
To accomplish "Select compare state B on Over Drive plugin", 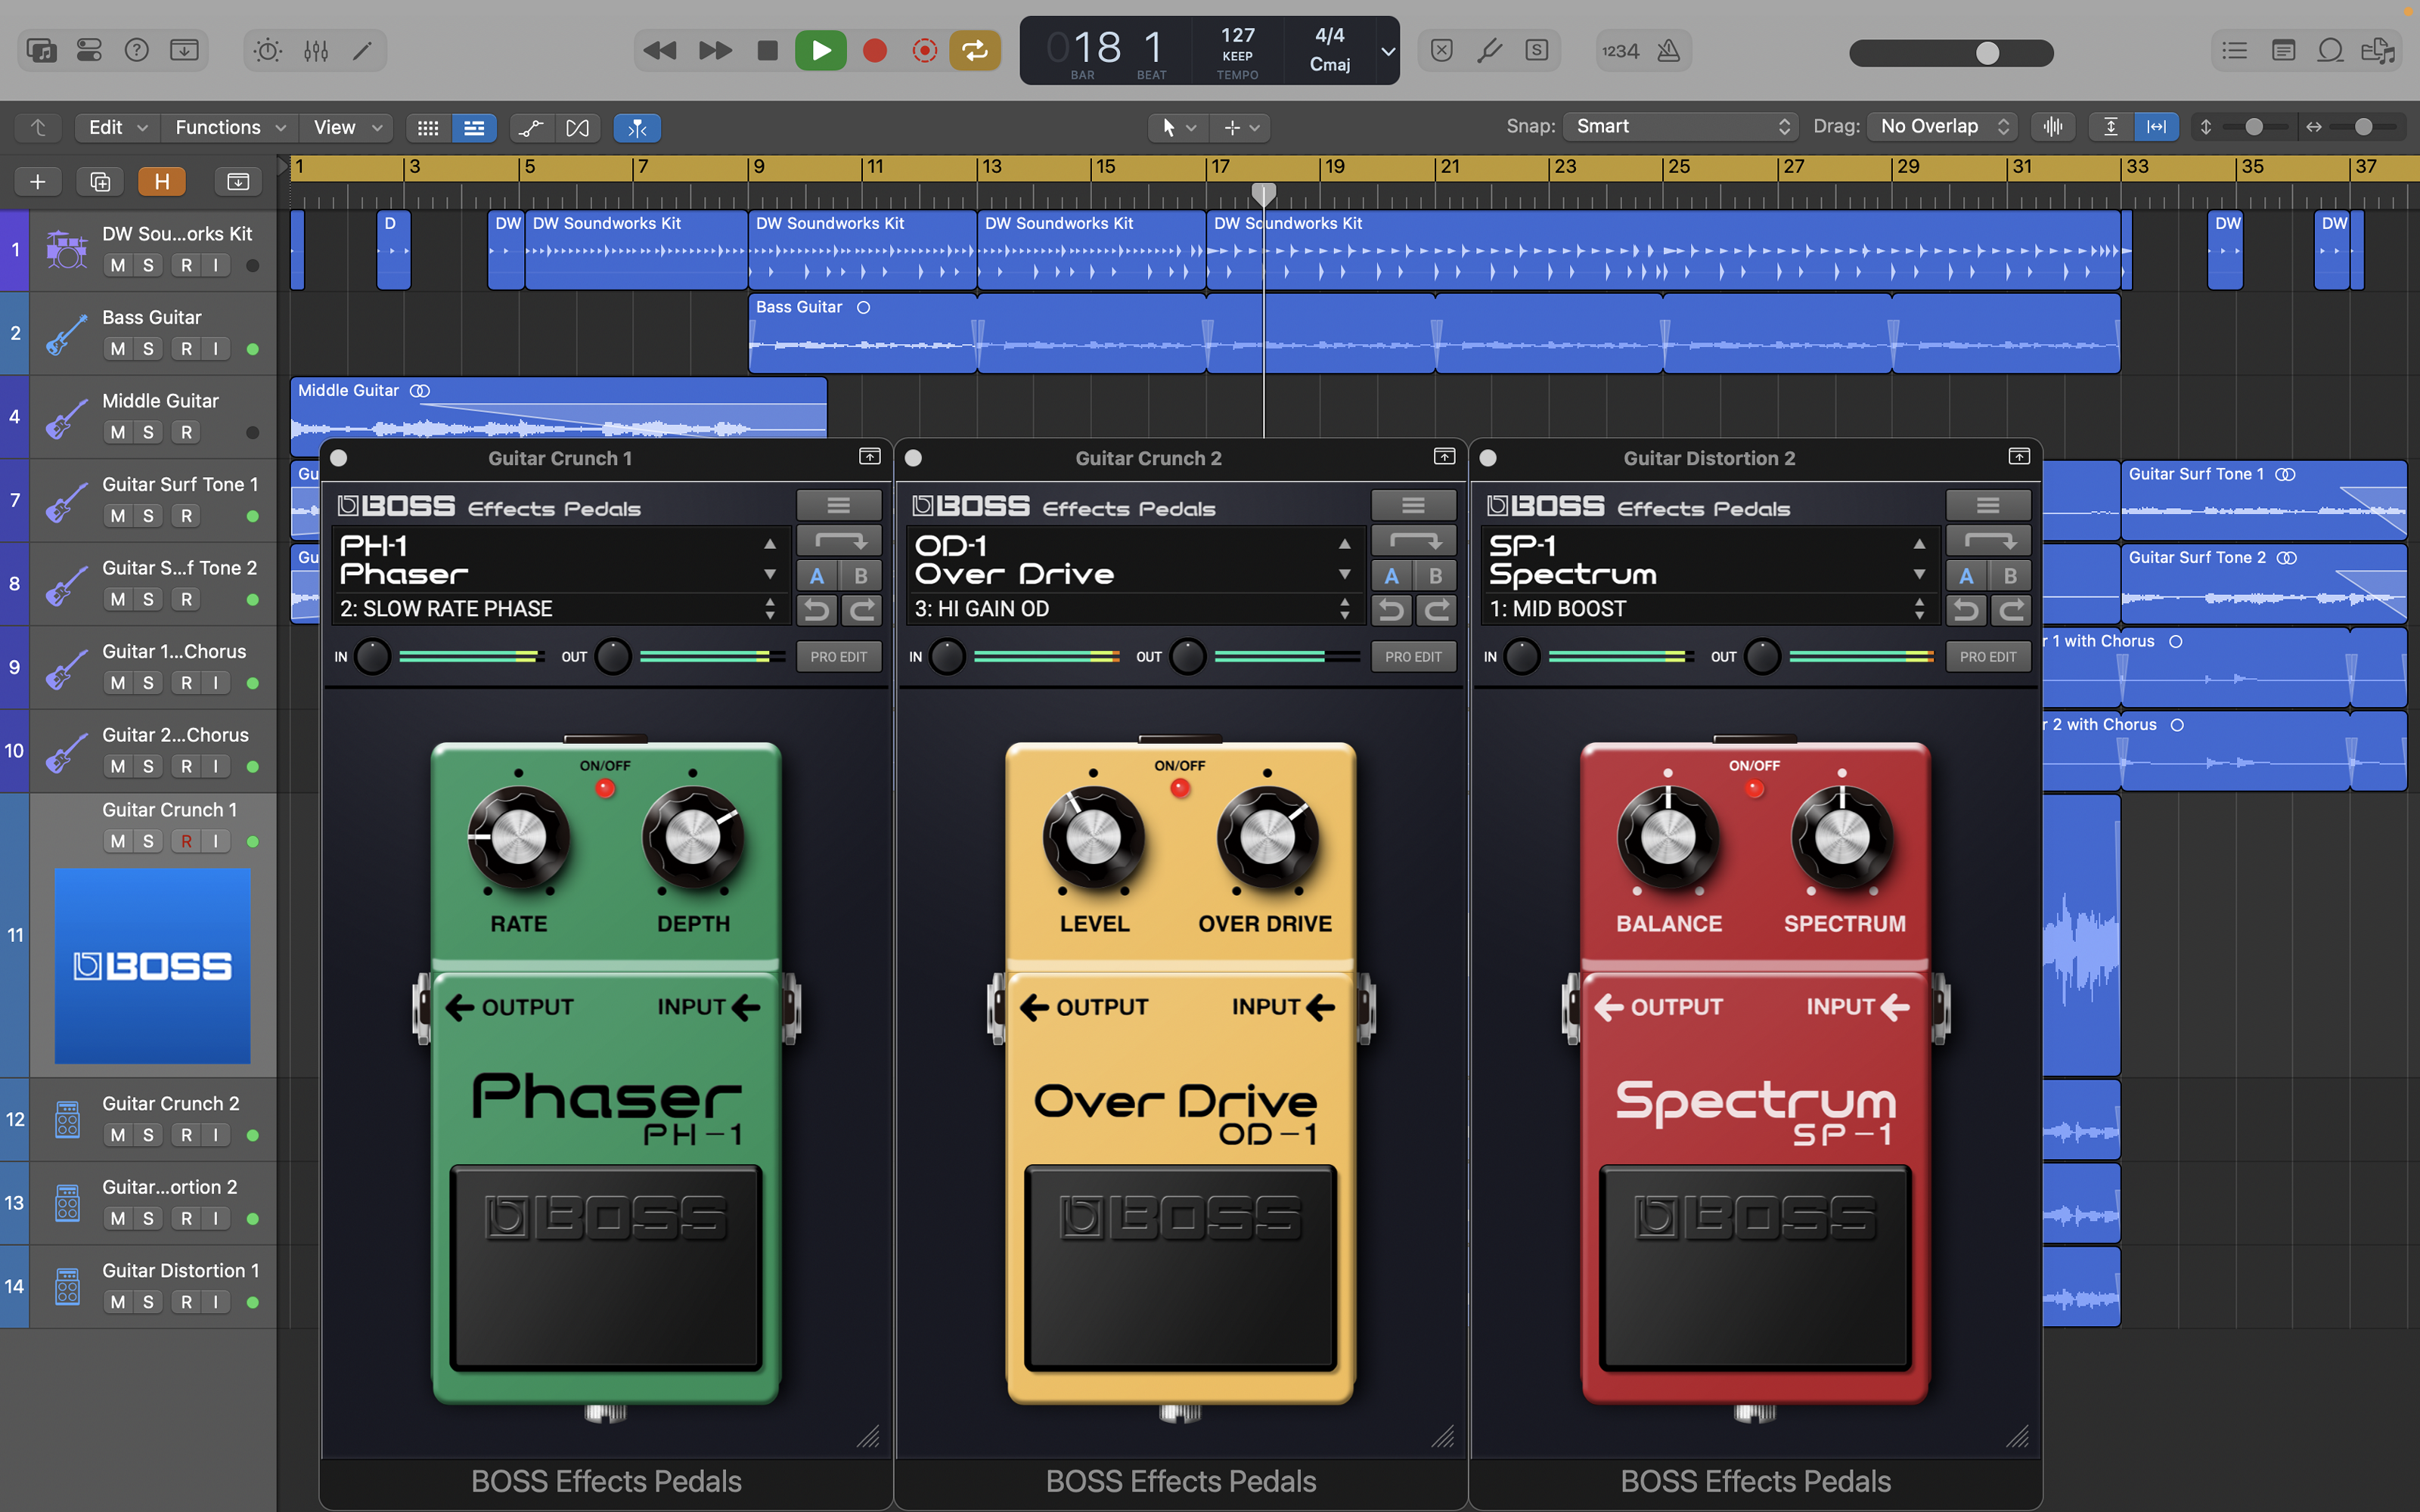I will 1435,576.
